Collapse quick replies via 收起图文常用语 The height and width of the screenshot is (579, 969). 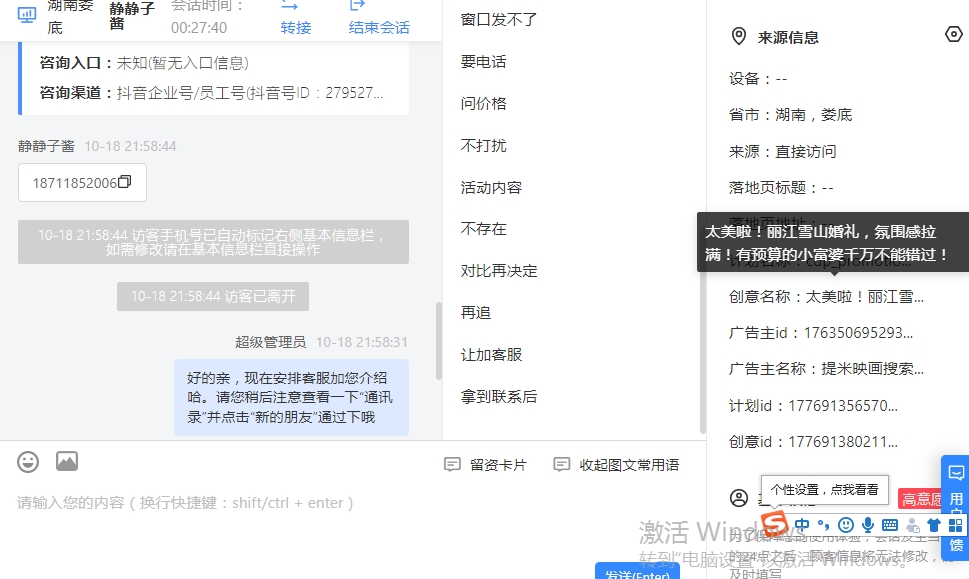coord(617,465)
